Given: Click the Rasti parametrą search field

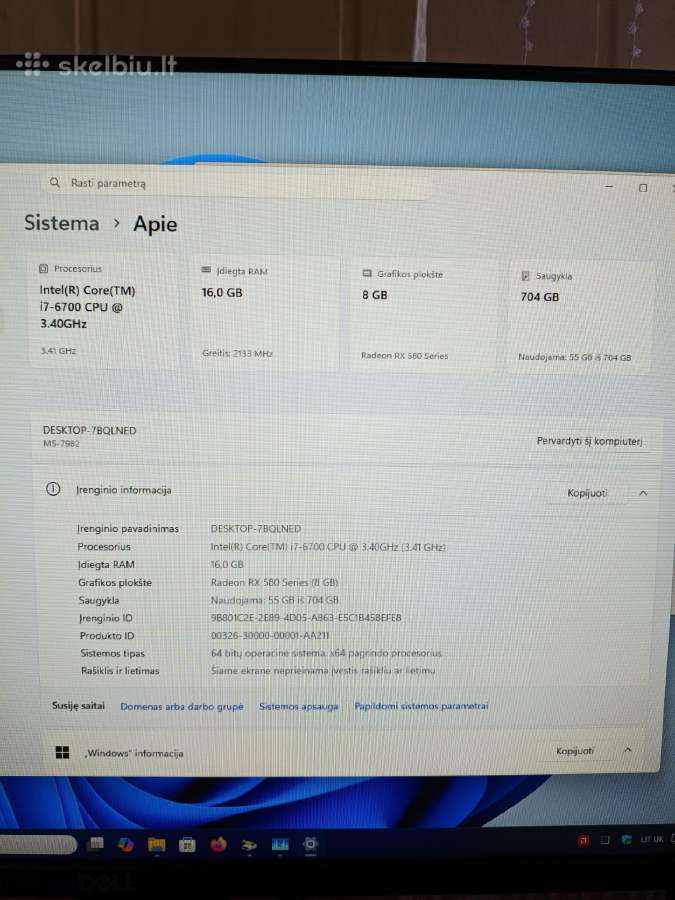Looking at the screenshot, I should 238,184.
